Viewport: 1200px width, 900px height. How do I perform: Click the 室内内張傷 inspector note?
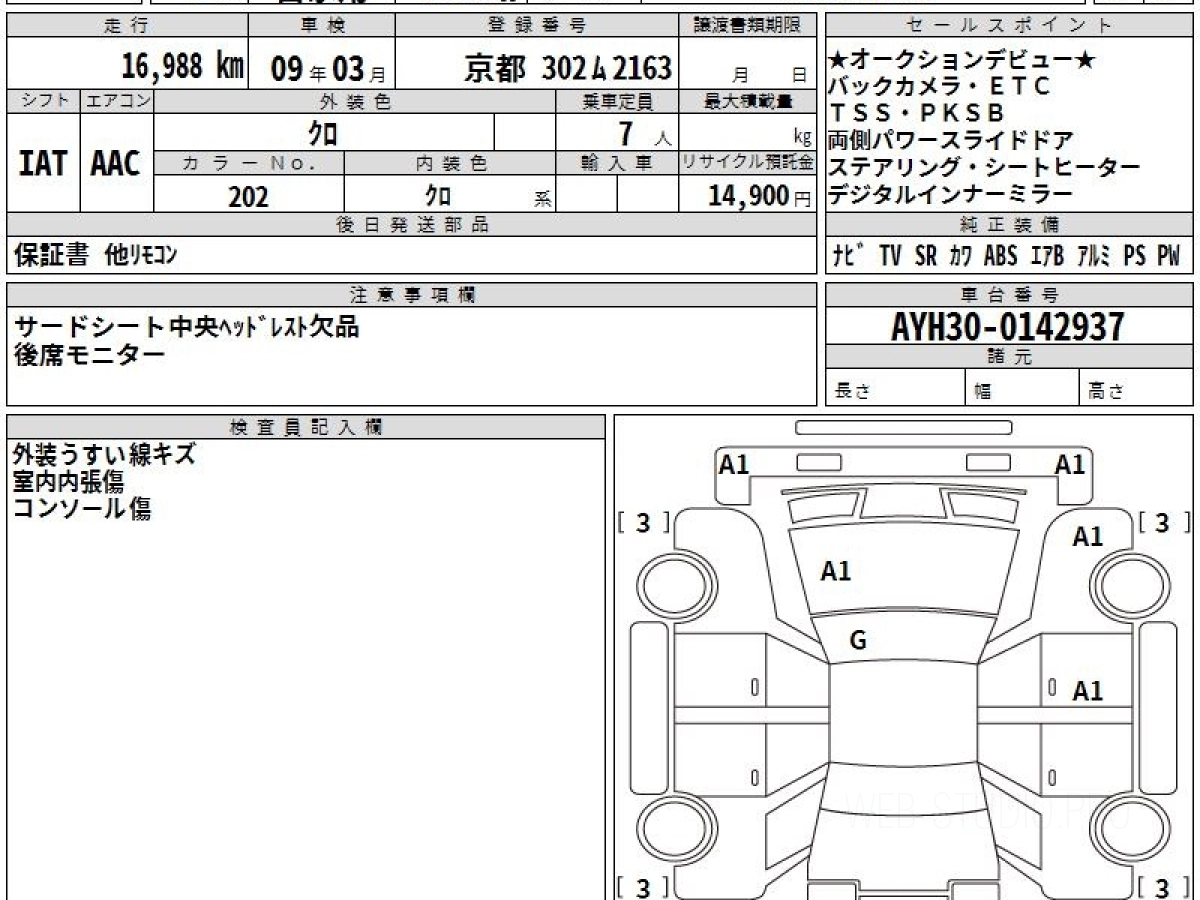[68, 482]
